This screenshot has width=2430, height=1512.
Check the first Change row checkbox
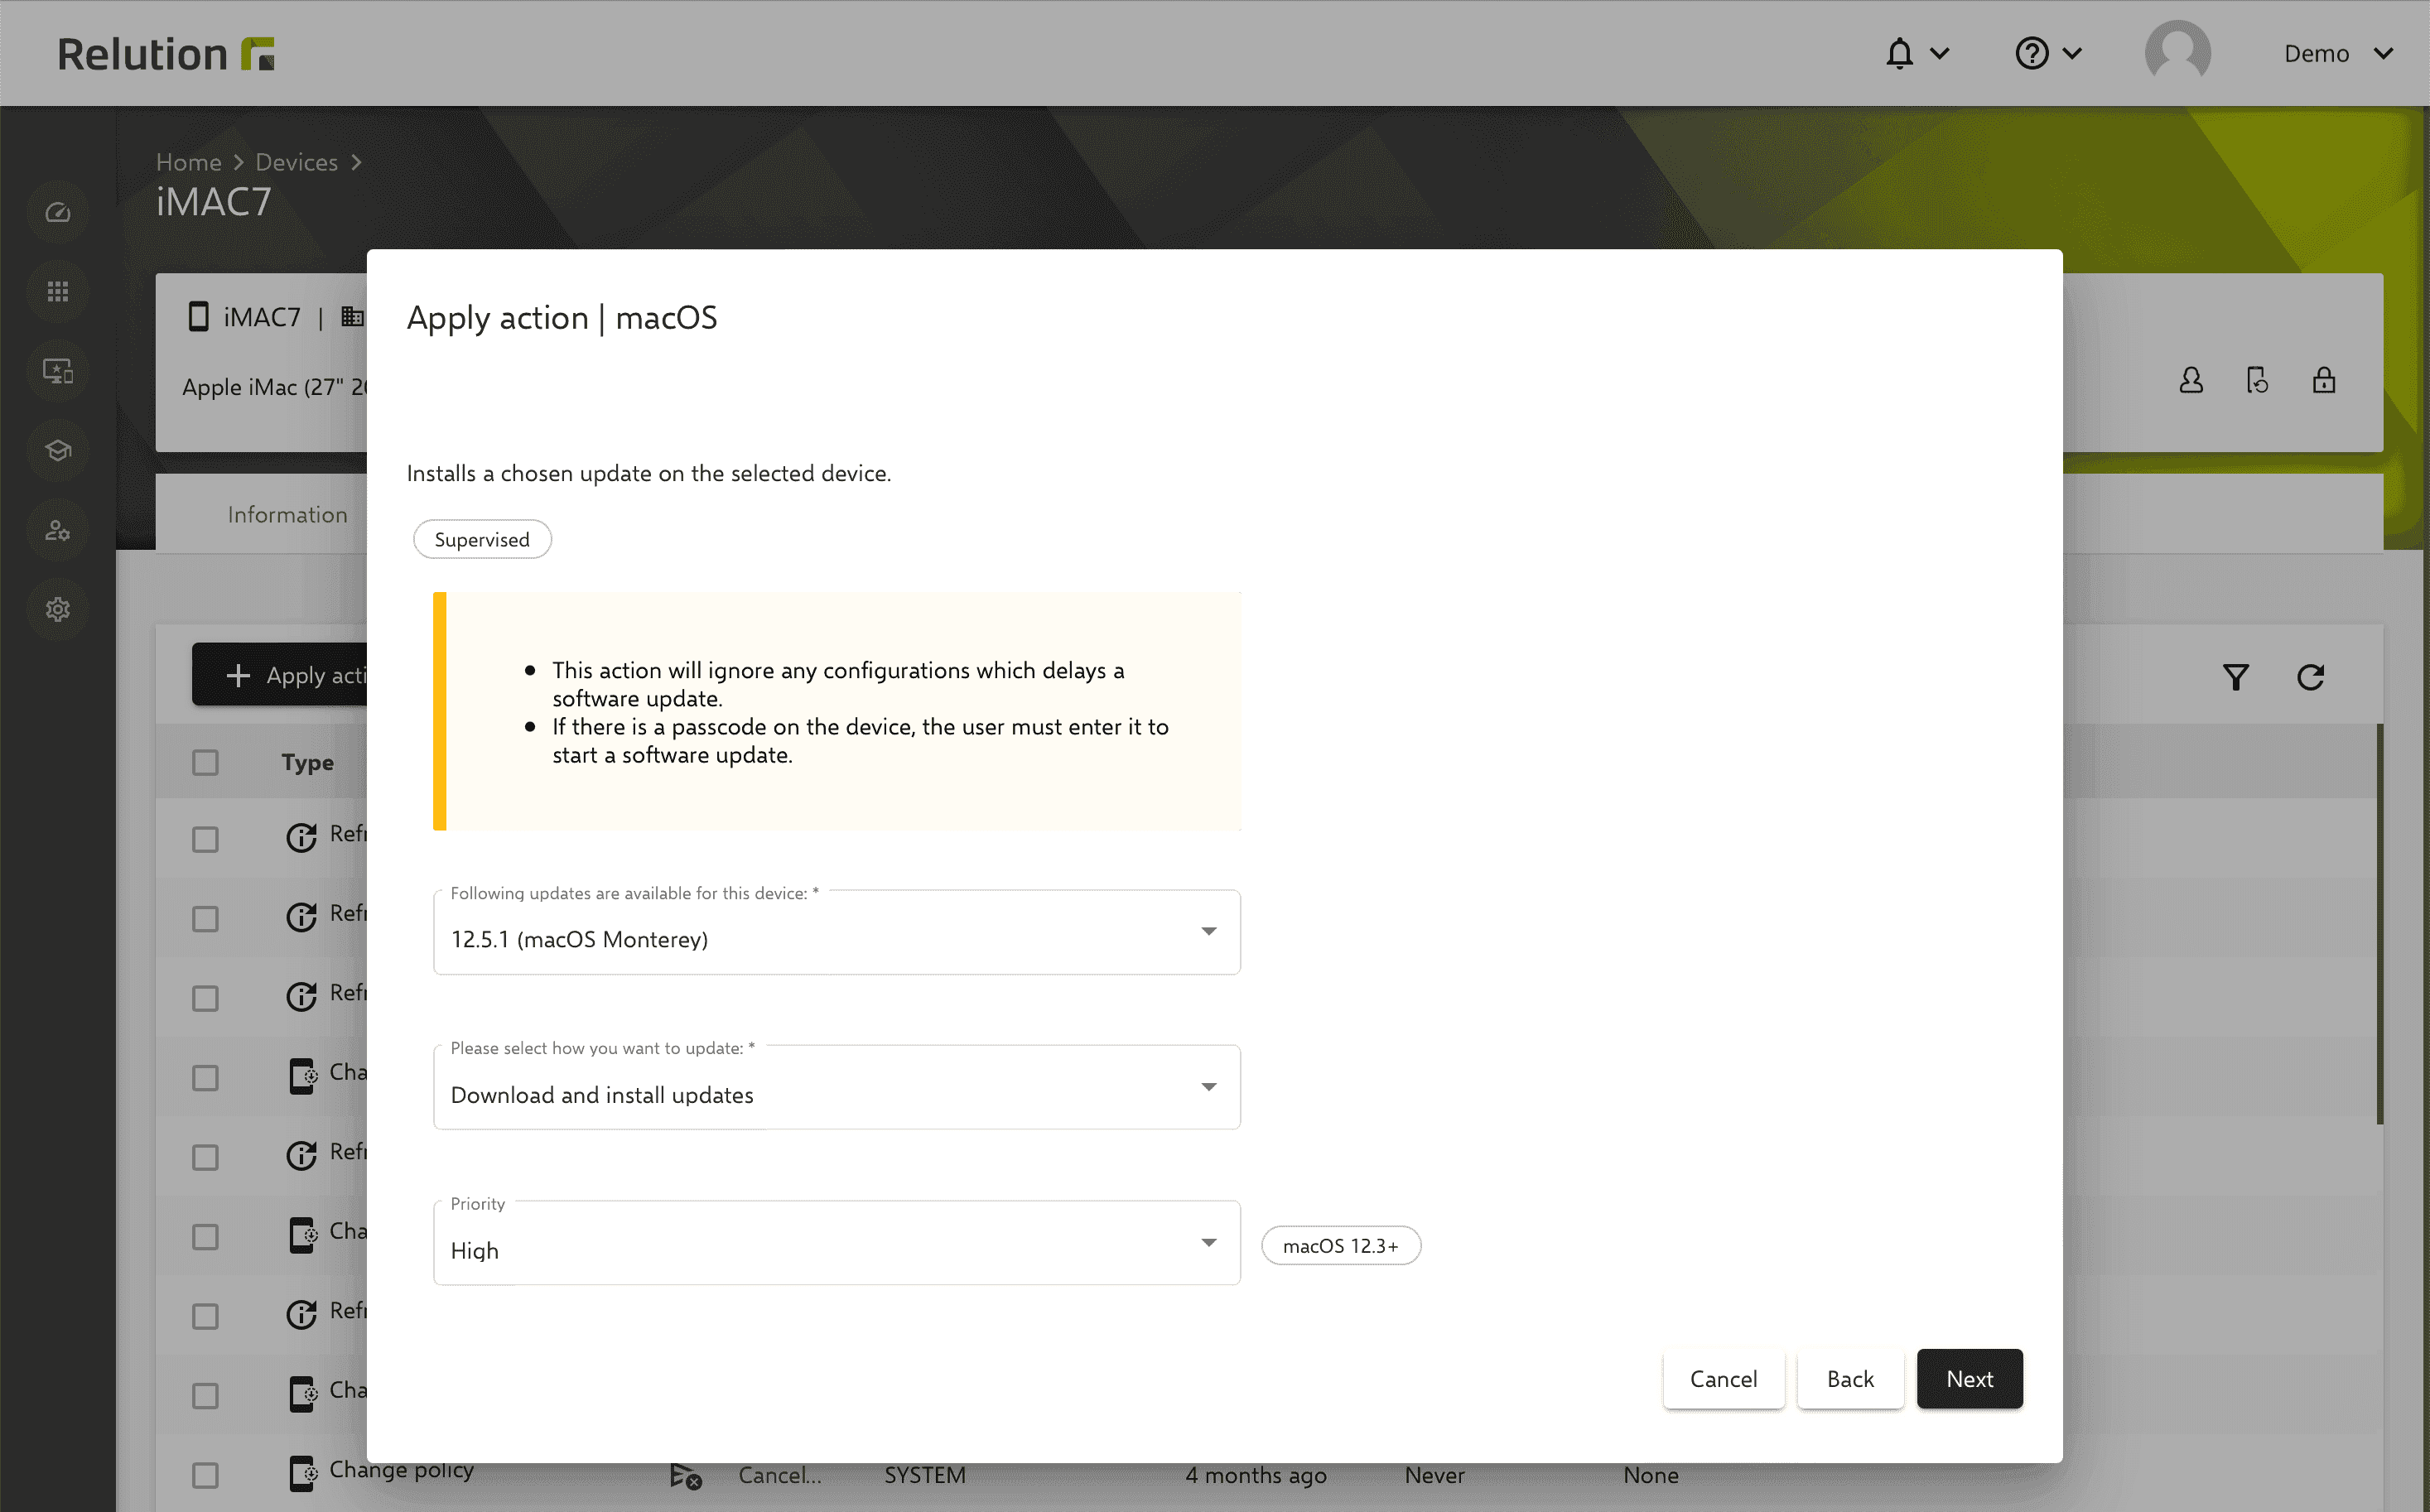coord(205,1077)
